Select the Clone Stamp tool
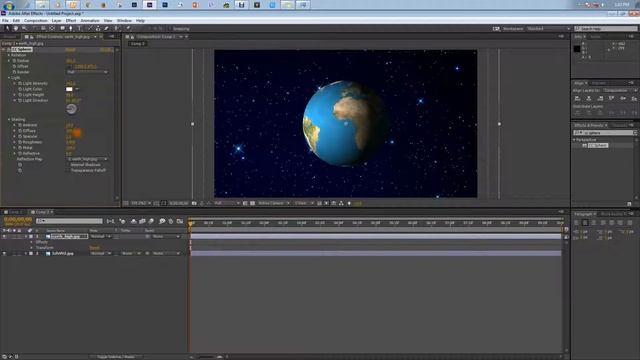This screenshot has height=360, width=640. coord(98,28)
